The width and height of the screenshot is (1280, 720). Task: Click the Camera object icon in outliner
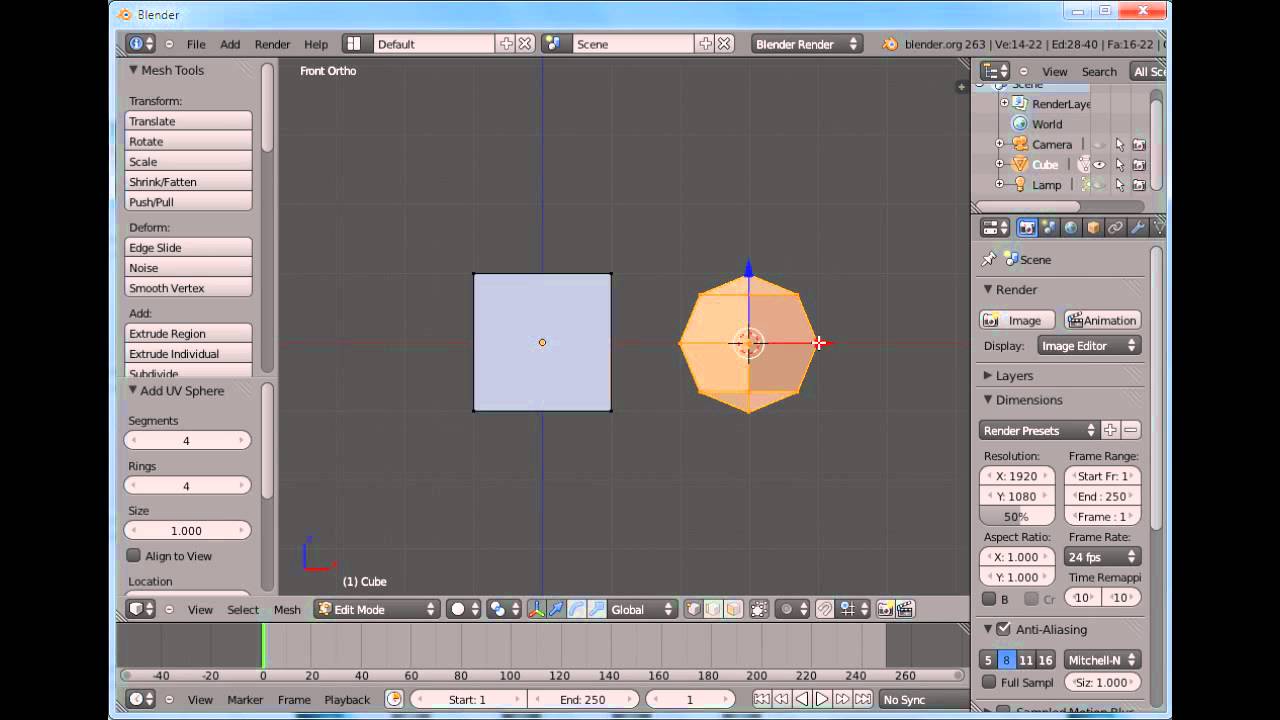pos(1020,144)
